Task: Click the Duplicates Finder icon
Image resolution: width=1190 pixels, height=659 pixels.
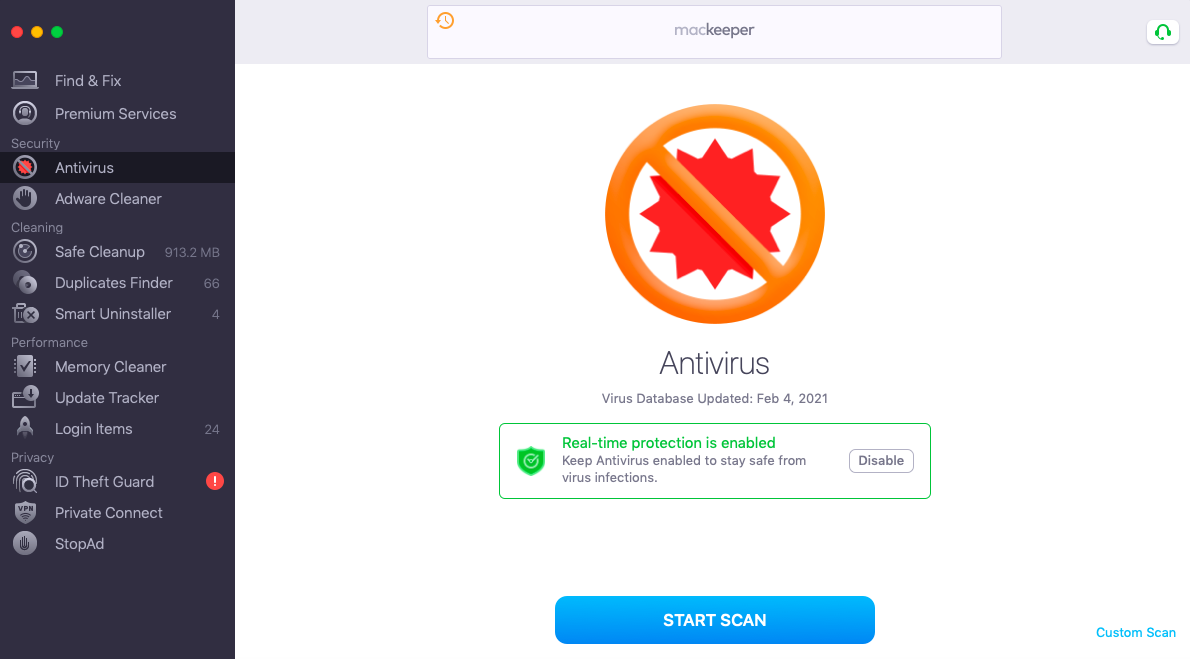Action: pyautogui.click(x=25, y=282)
